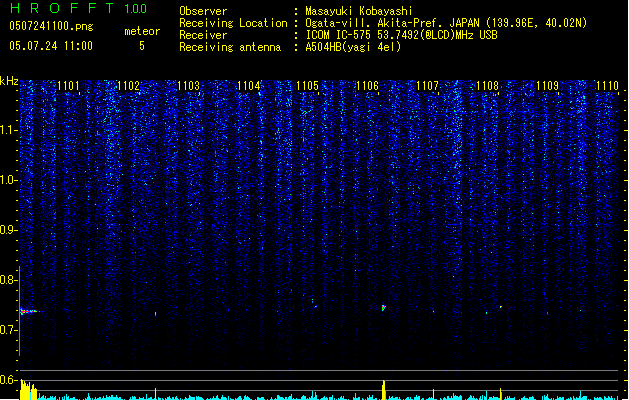Click the meteor echo just after 1106
This screenshot has height=400, width=629.
pos(383,307)
